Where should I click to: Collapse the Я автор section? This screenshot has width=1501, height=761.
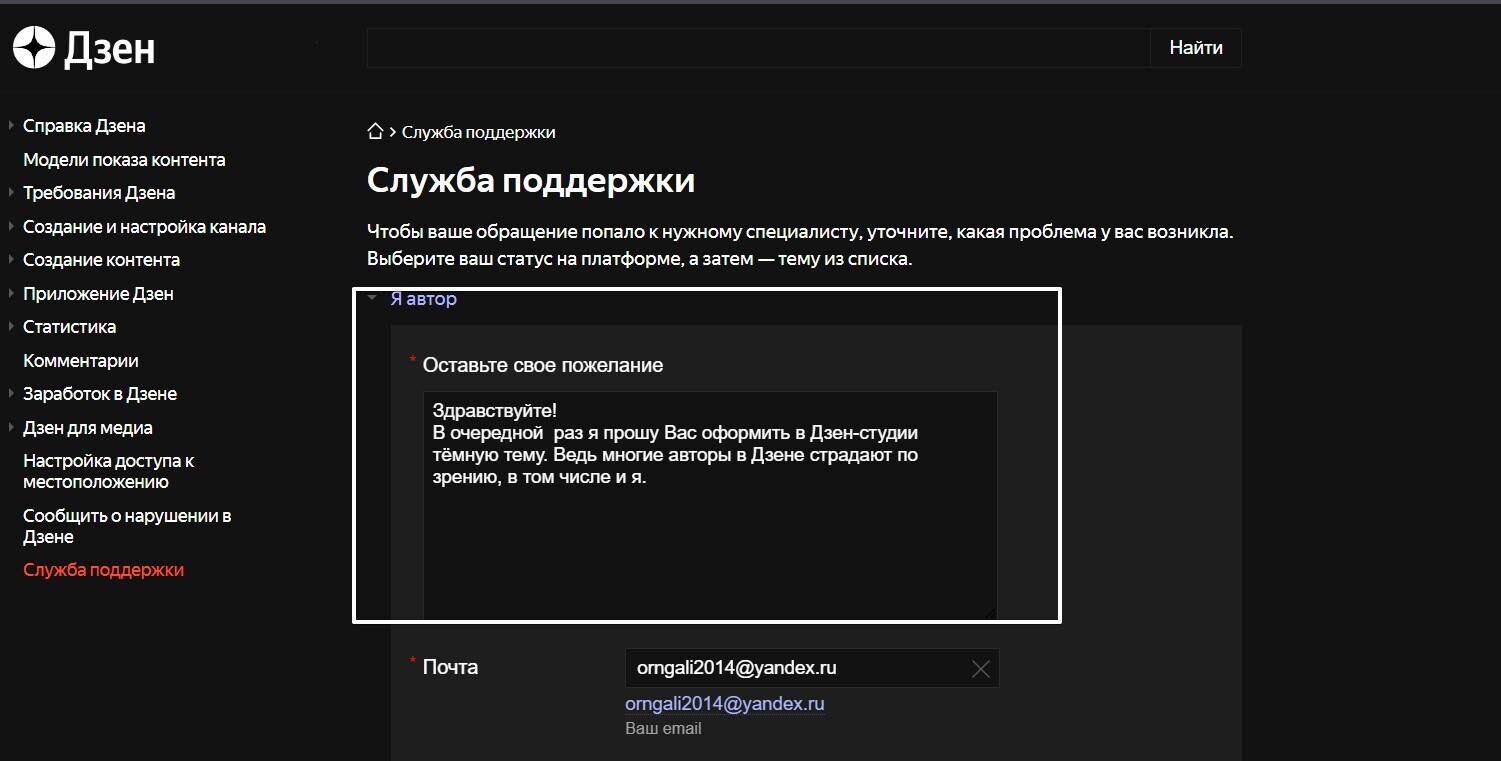[x=372, y=297]
